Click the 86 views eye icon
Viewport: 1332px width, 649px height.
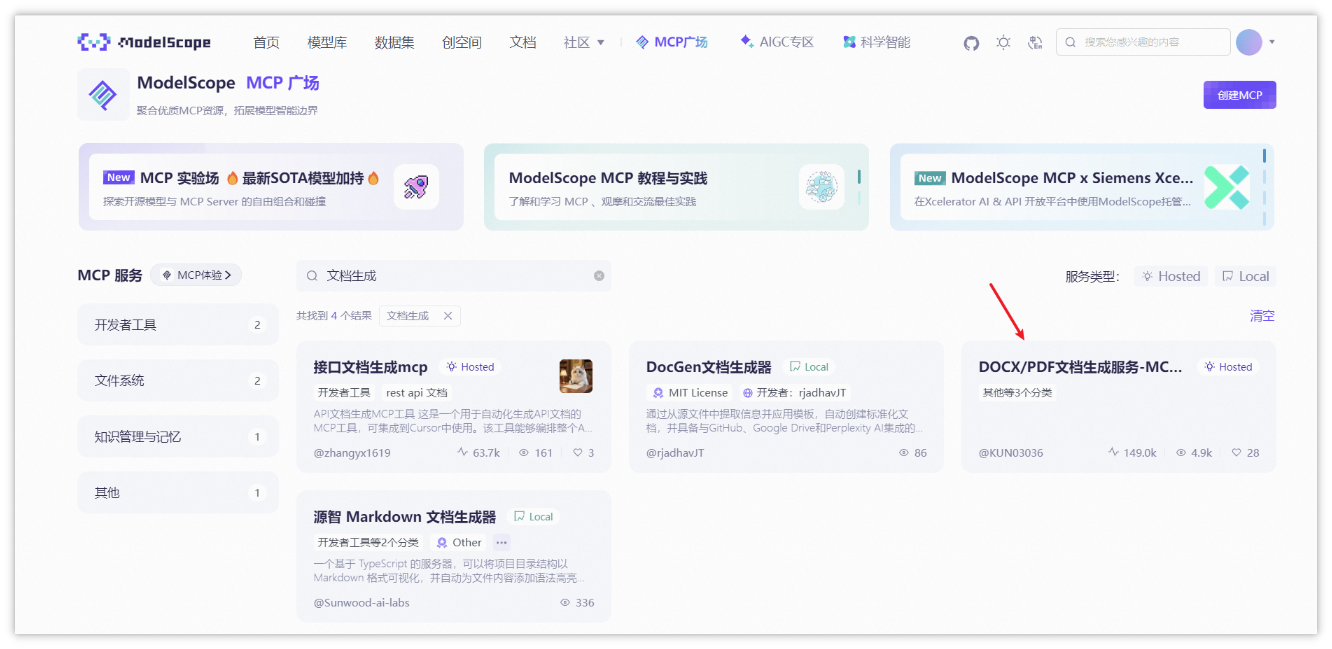point(904,453)
